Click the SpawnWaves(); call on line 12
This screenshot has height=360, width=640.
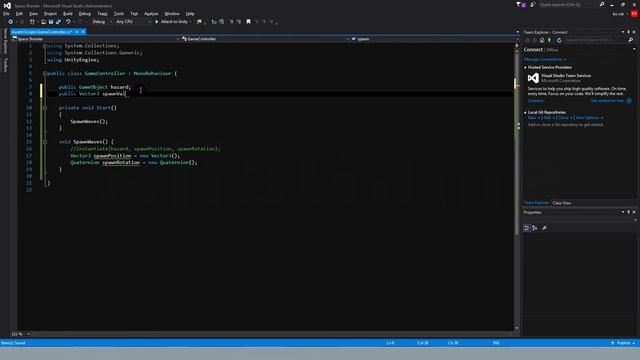click(x=89, y=121)
